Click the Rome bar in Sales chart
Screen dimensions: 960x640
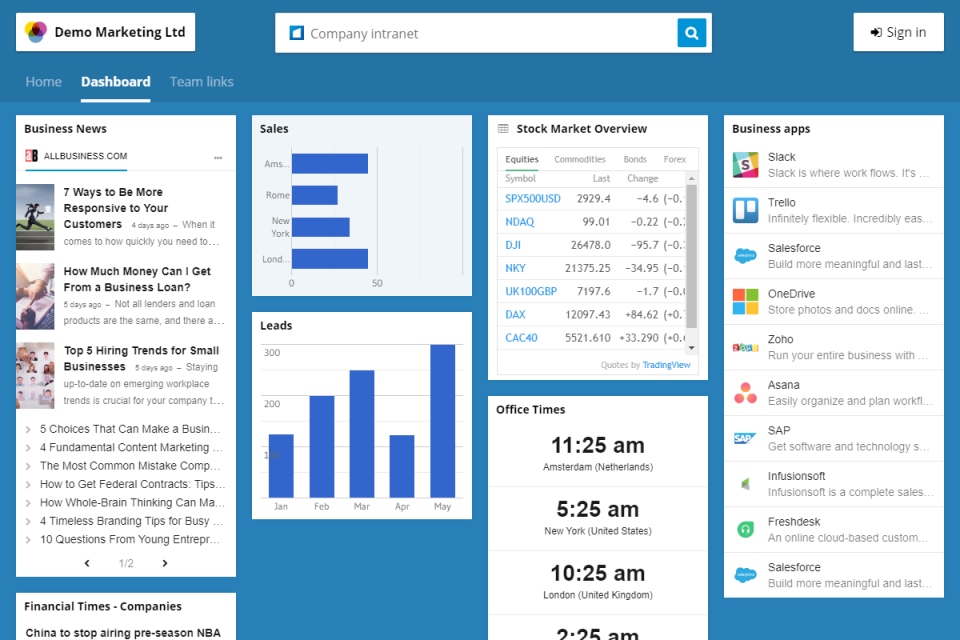tap(315, 195)
